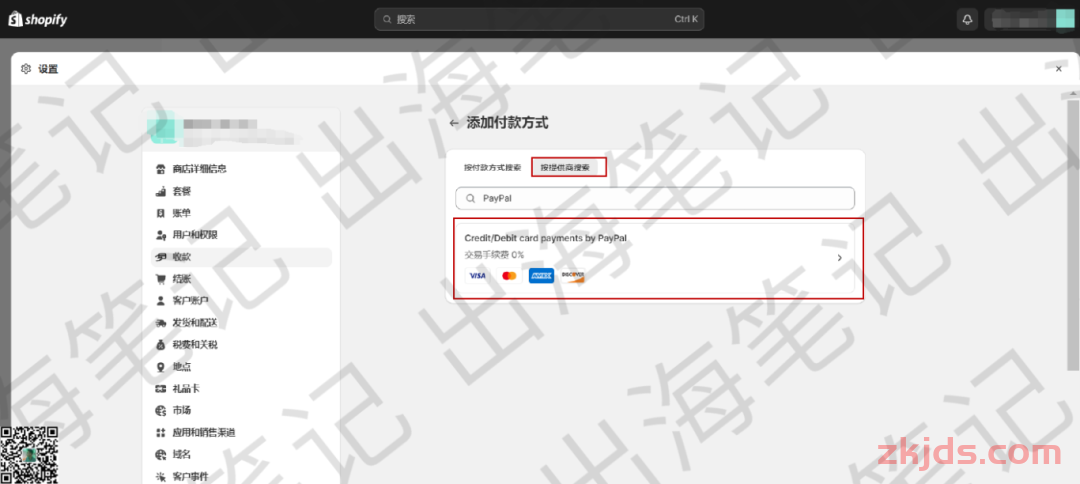The height and width of the screenshot is (484, 1080).
Task: Click the 添加付款方式 heading
Action: [508, 123]
